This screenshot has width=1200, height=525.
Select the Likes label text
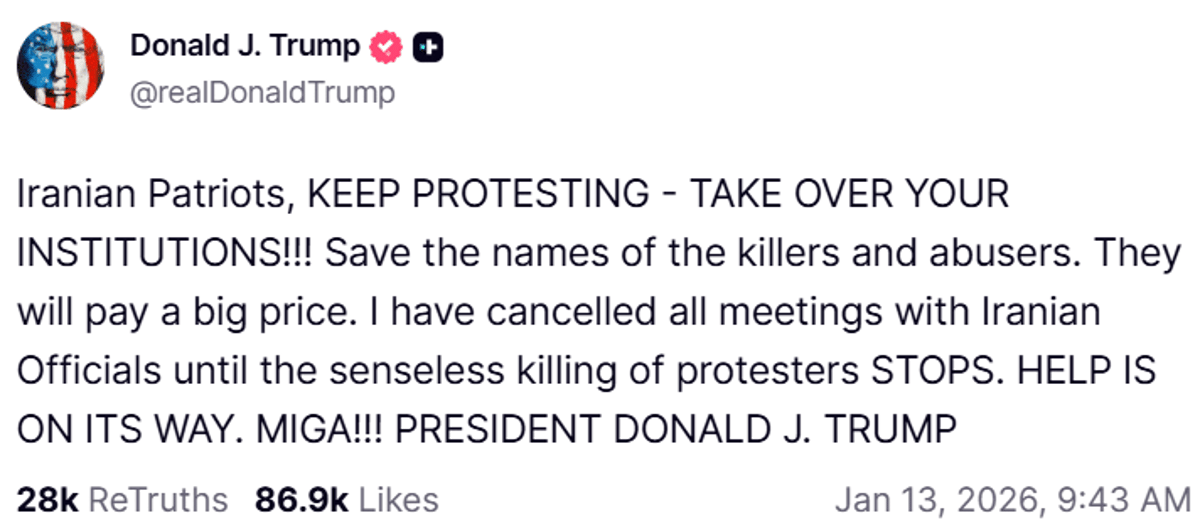[x=398, y=498]
